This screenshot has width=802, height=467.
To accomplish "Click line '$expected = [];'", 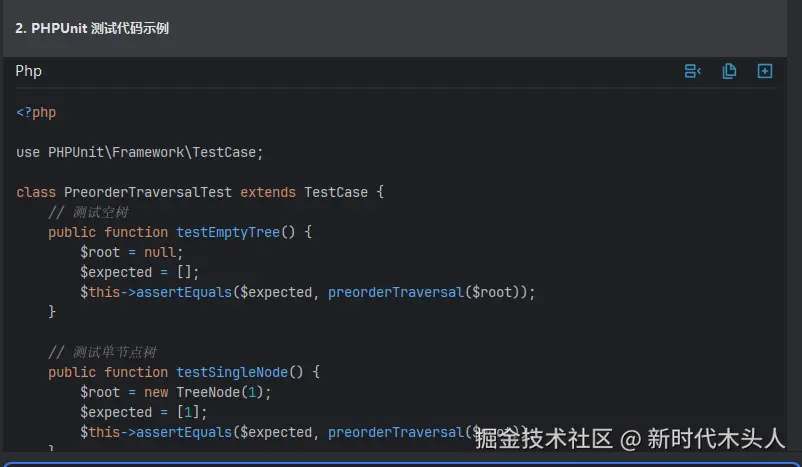I will pos(139,272).
